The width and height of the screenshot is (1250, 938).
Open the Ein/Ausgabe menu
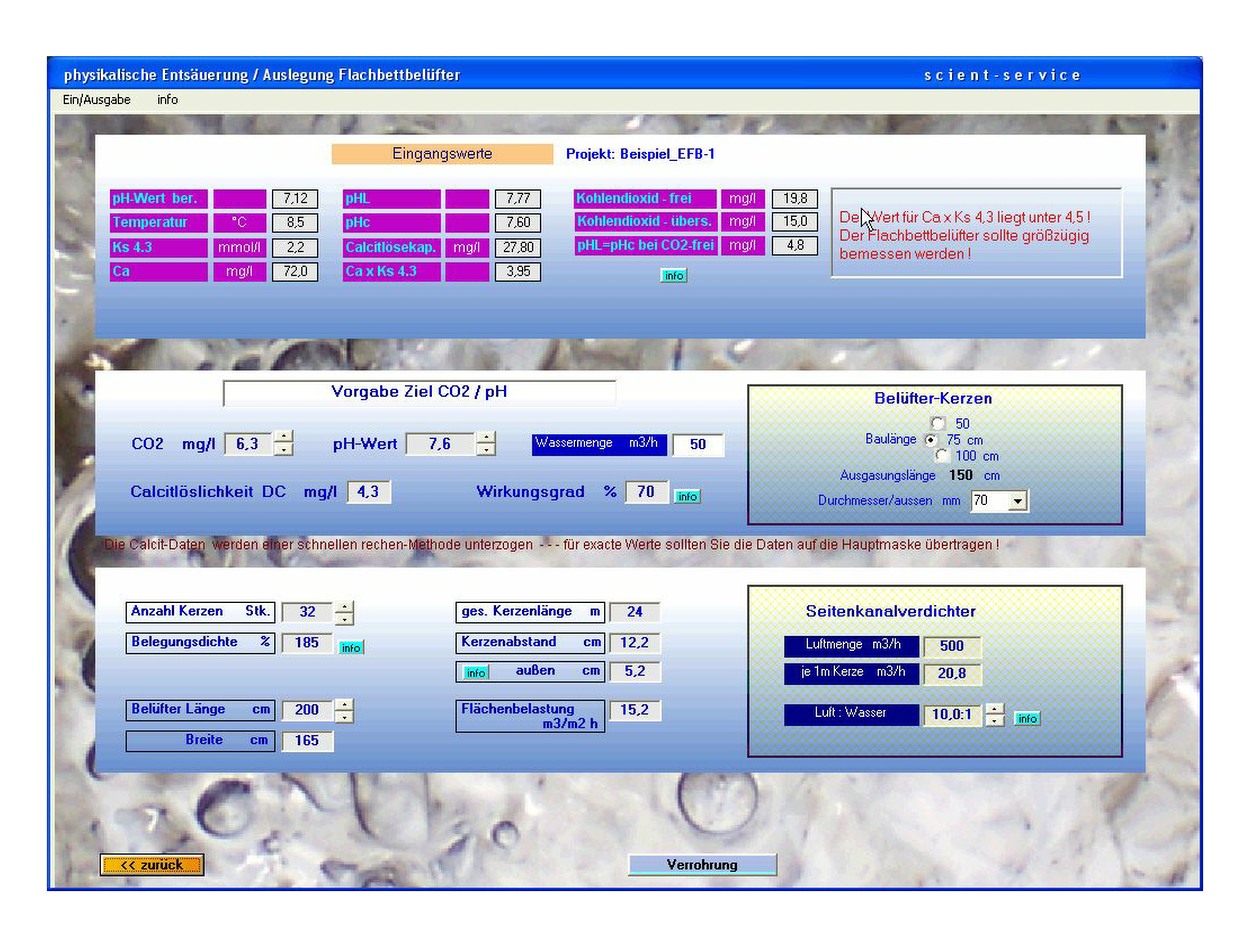tap(96, 100)
